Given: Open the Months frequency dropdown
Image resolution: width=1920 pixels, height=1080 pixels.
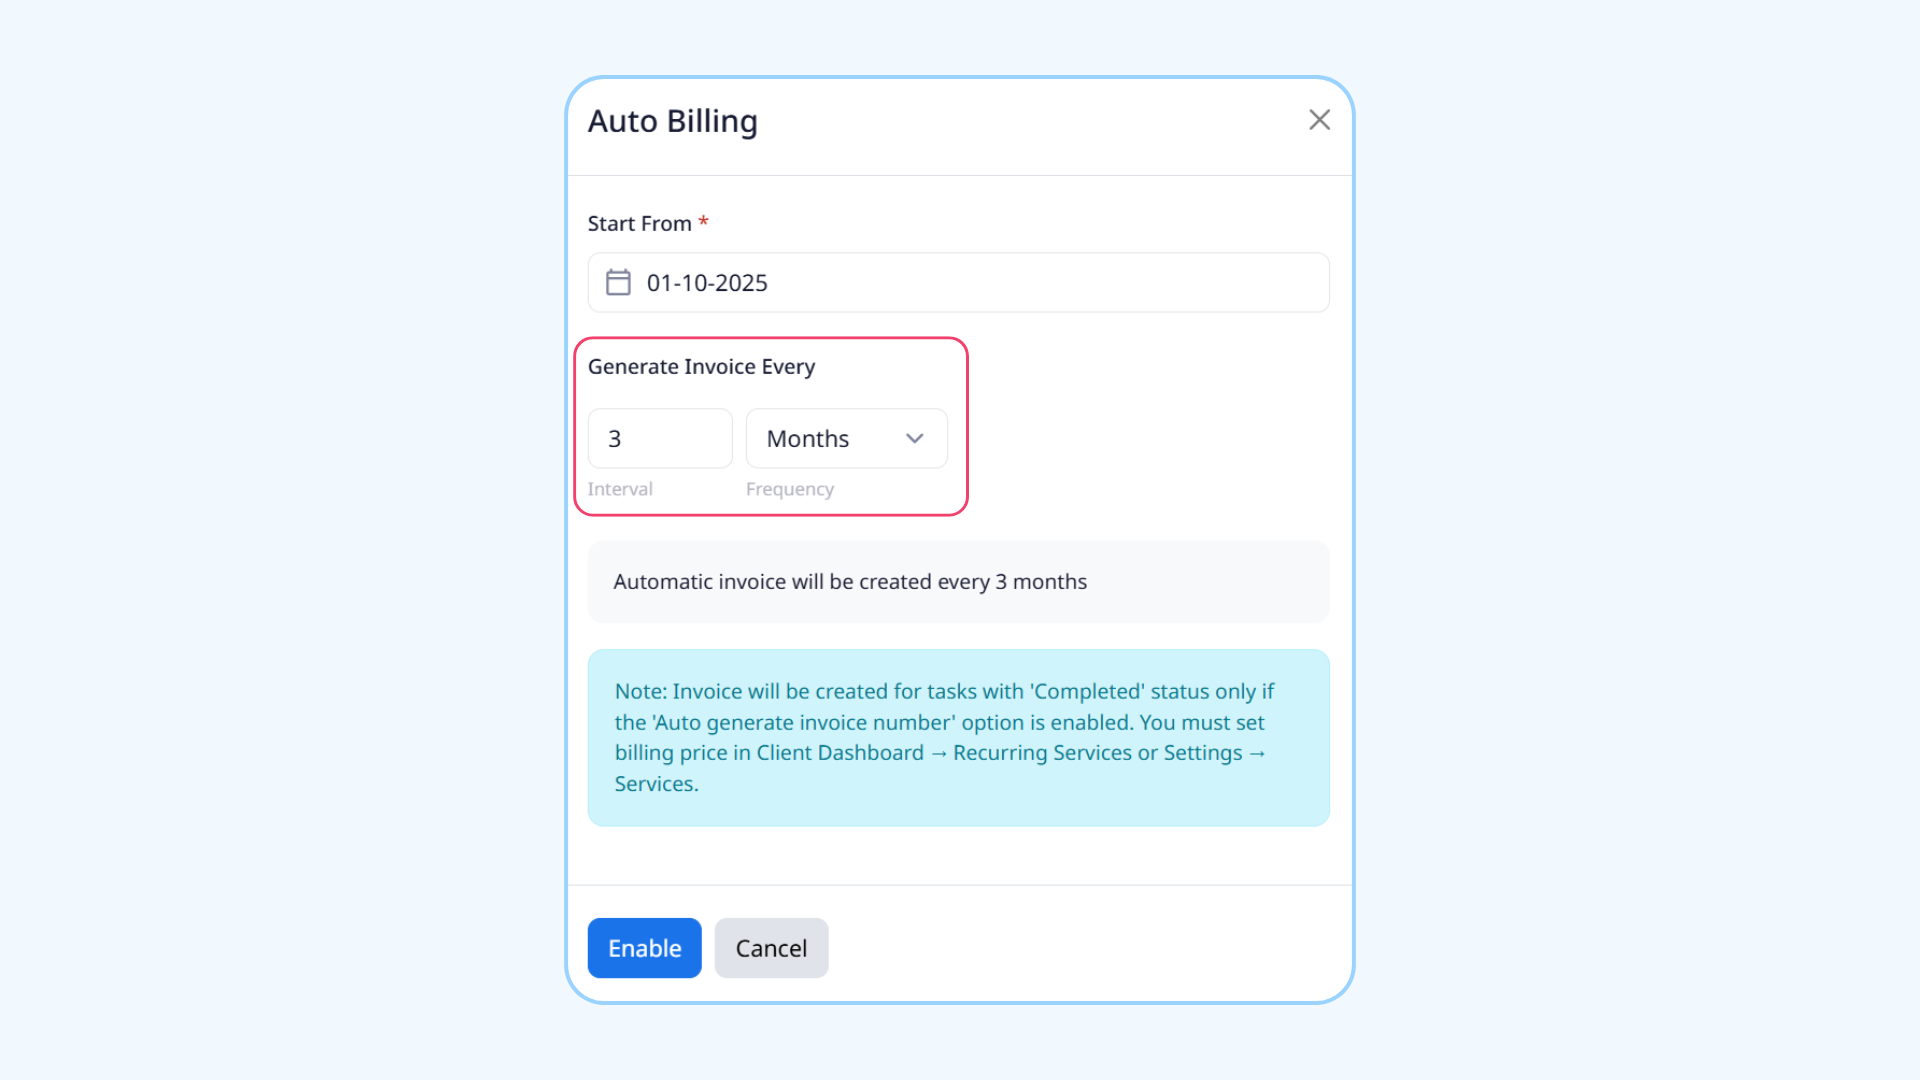Looking at the screenshot, I should [846, 439].
